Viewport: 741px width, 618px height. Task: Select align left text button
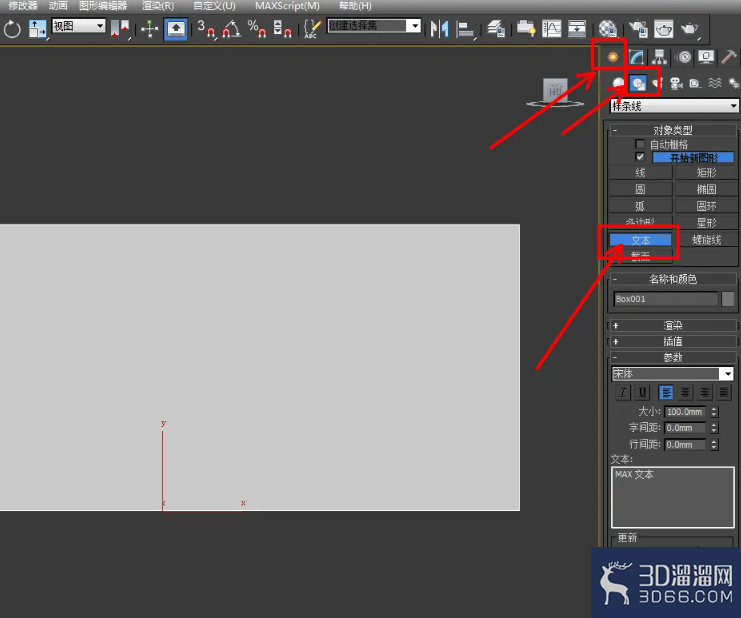pos(666,392)
